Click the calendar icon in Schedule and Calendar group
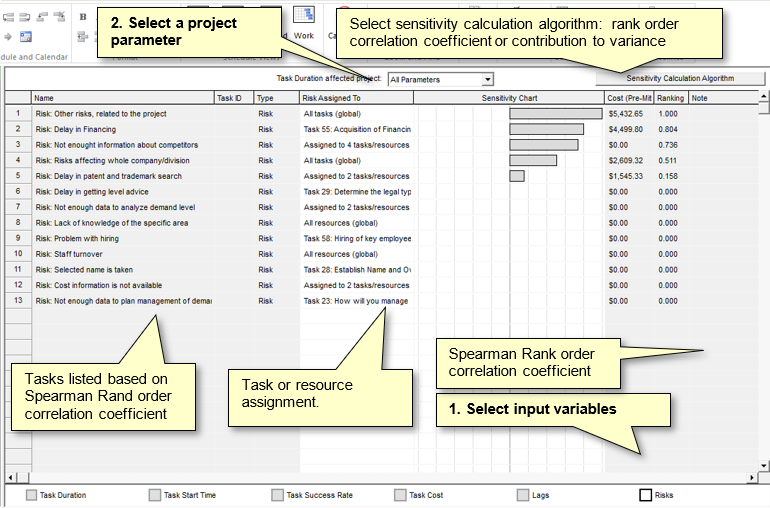The width and height of the screenshot is (770, 508). (26, 36)
